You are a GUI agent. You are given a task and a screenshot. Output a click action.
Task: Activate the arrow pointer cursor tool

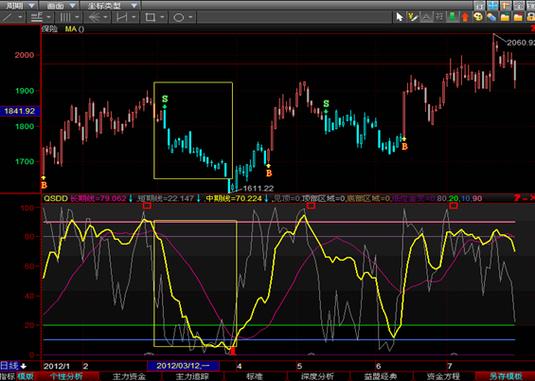(399, 17)
